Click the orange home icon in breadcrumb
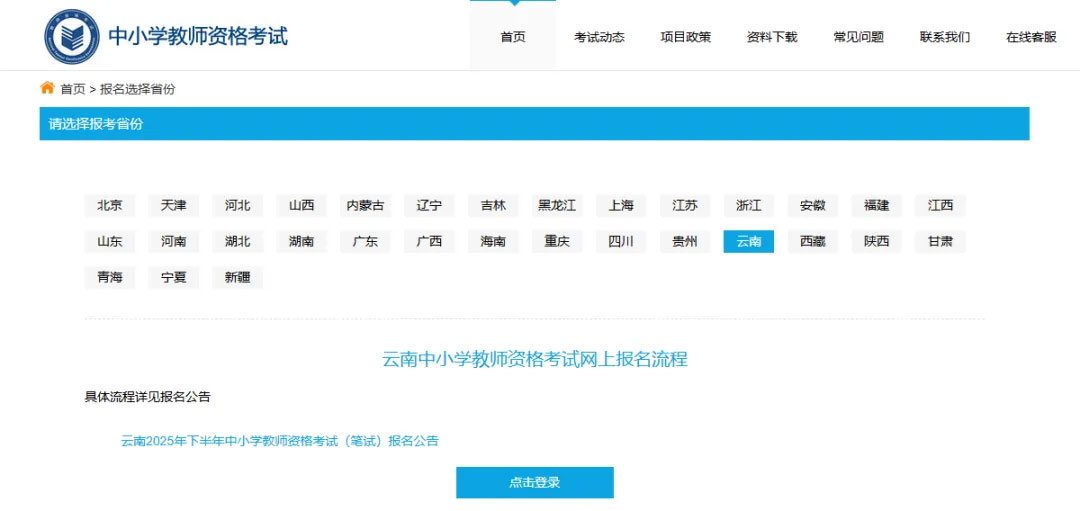 click(47, 88)
